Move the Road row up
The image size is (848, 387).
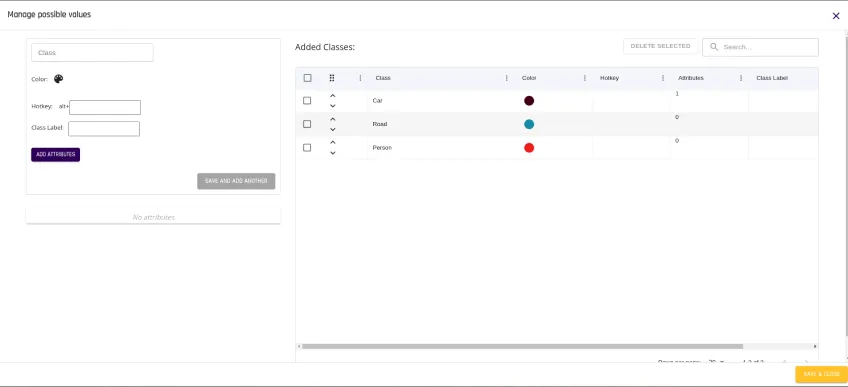click(333, 119)
